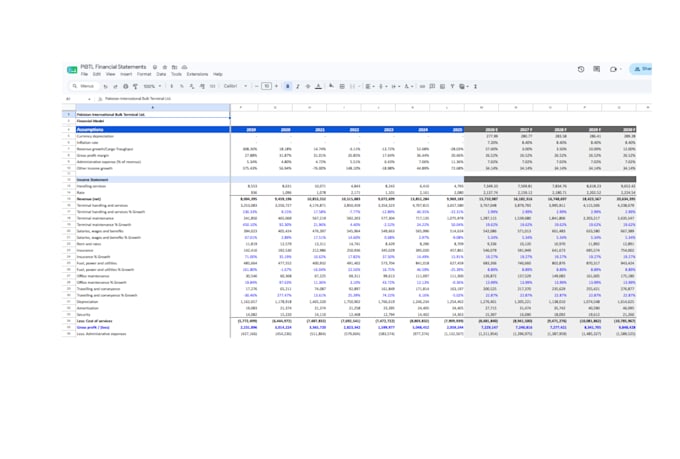
Task: Check the cloud document status icon
Action: [x=184, y=67]
